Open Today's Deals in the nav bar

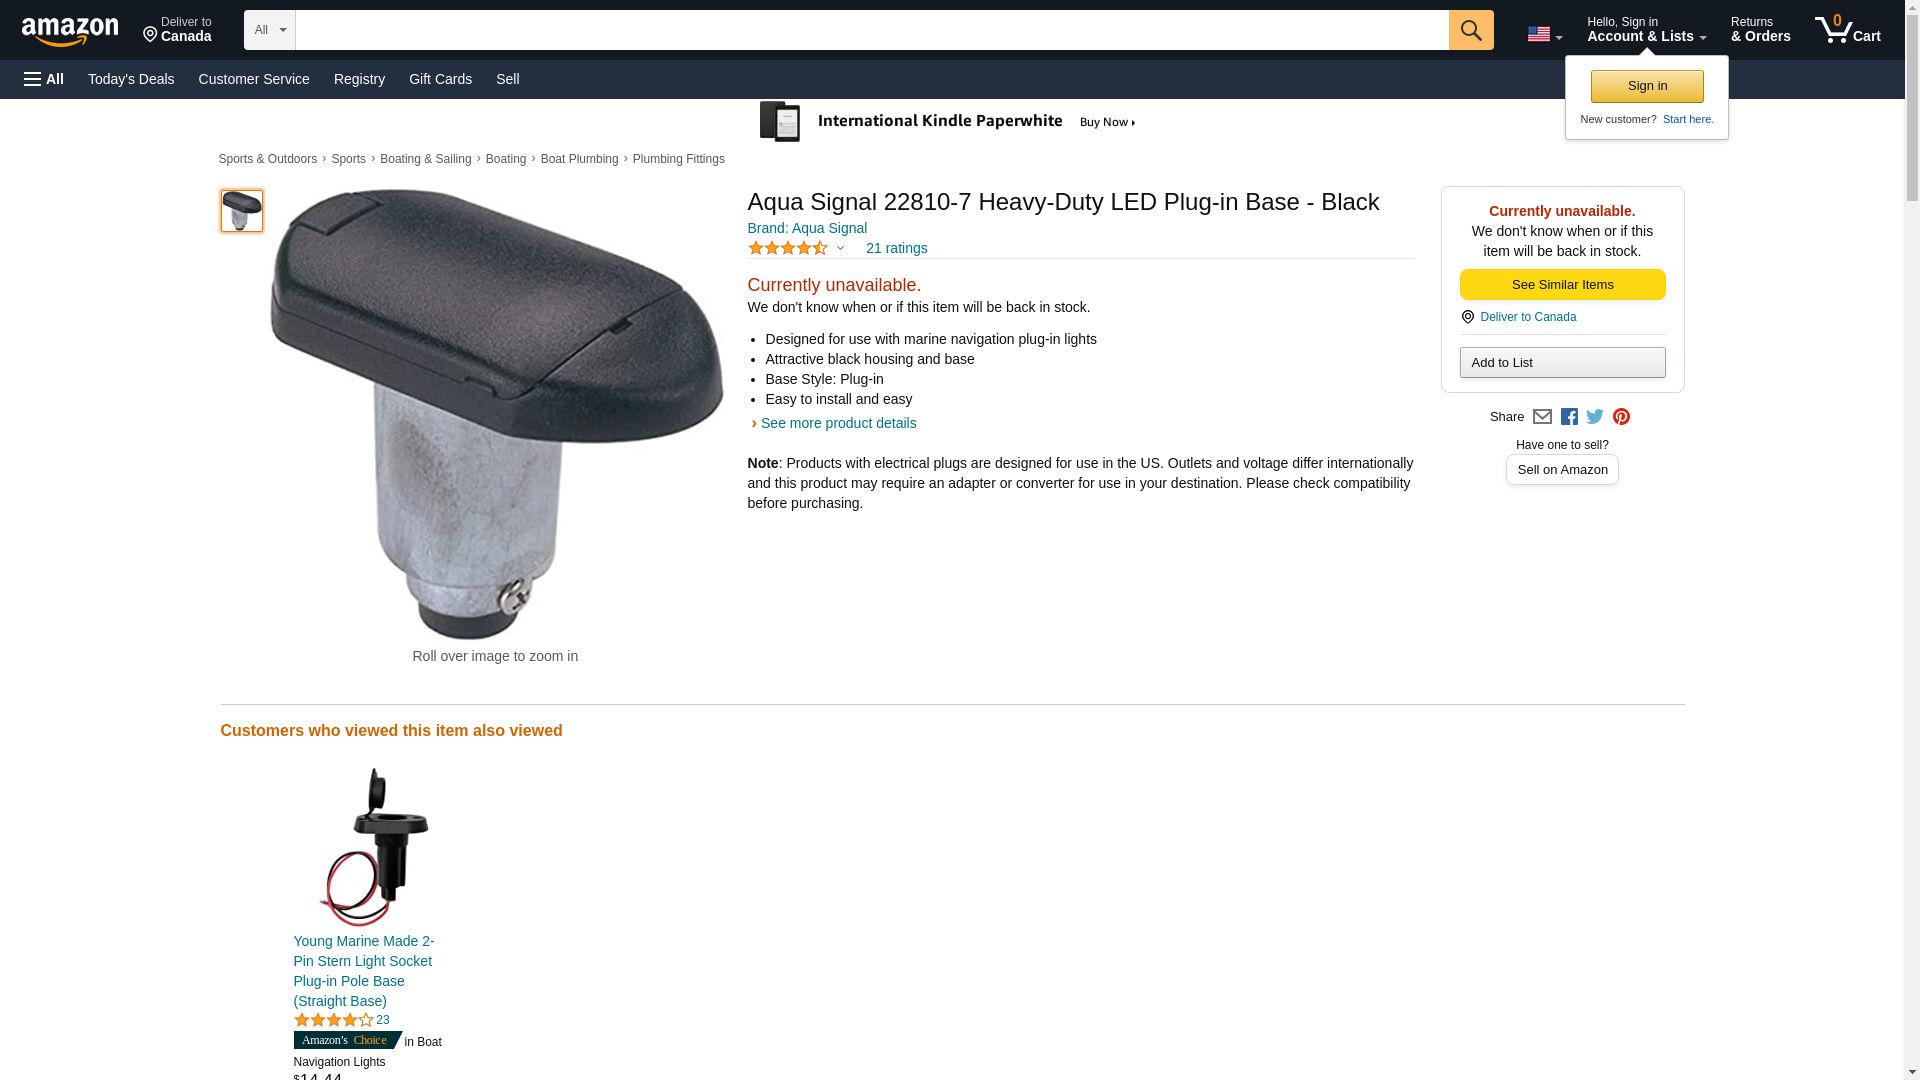(x=131, y=79)
